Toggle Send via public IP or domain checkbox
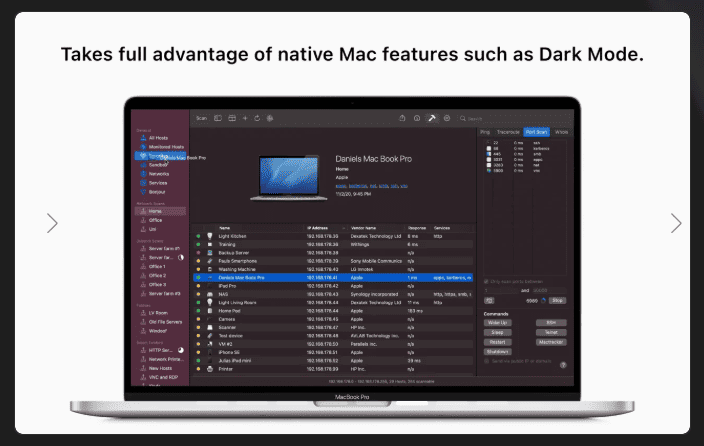704x446 pixels. 486,361
